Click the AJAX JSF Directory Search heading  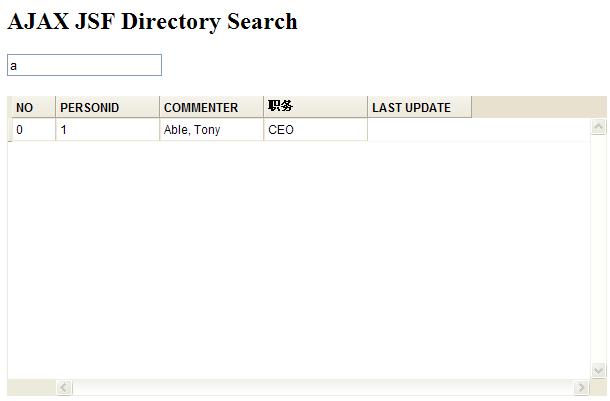pos(152,22)
